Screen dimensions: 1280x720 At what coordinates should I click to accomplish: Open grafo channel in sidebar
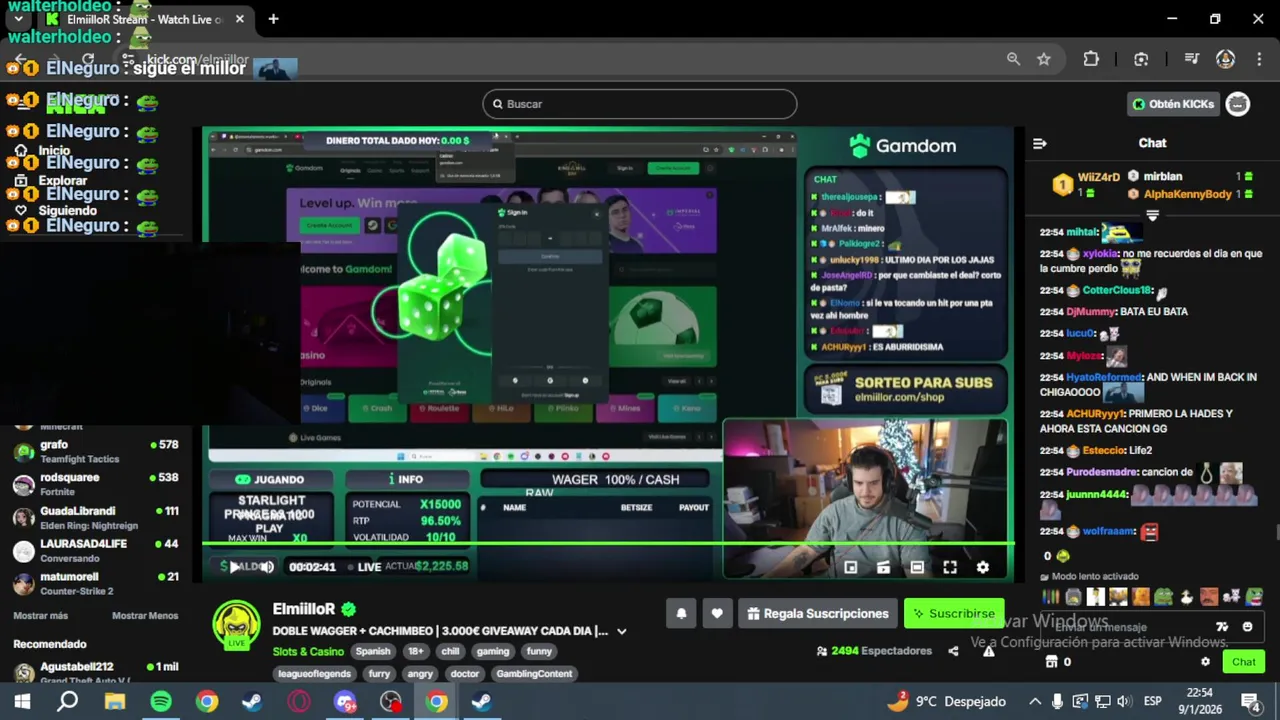[96, 451]
